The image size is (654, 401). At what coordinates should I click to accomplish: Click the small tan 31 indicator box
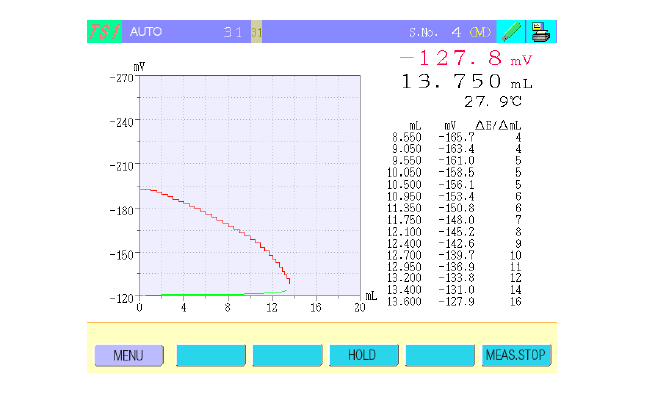(256, 32)
